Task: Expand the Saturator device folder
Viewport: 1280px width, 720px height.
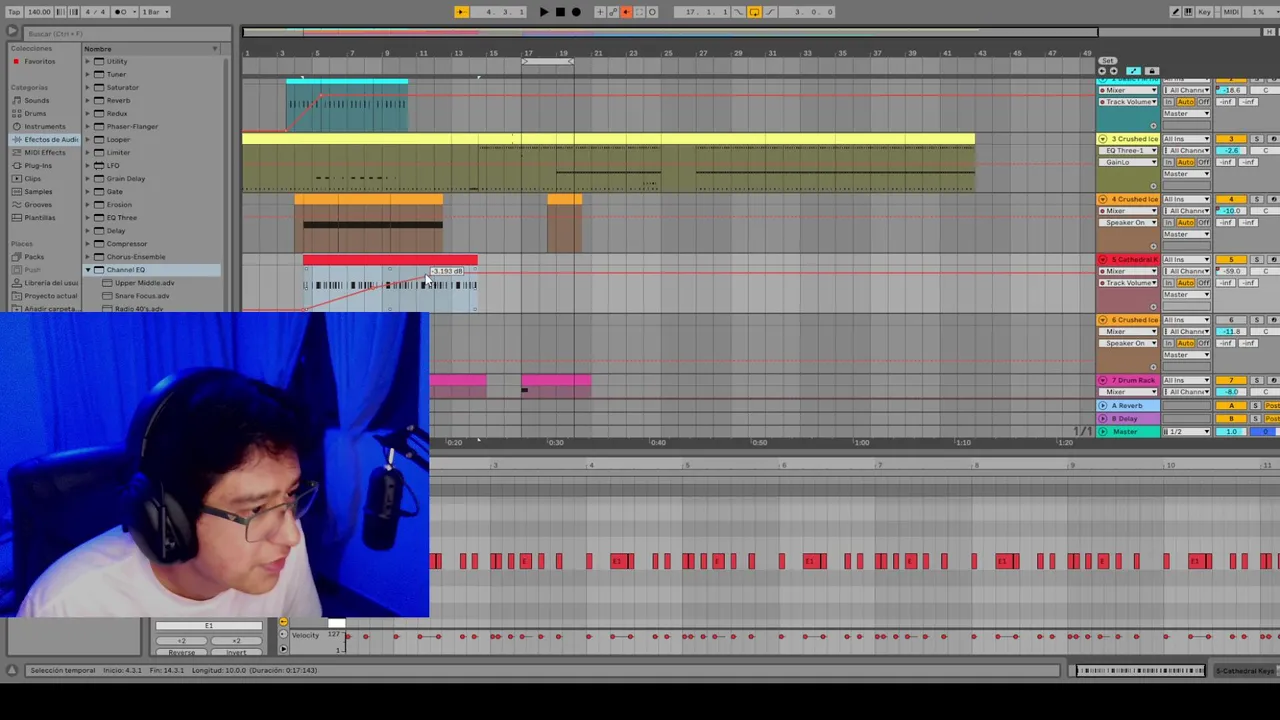Action: (87, 87)
